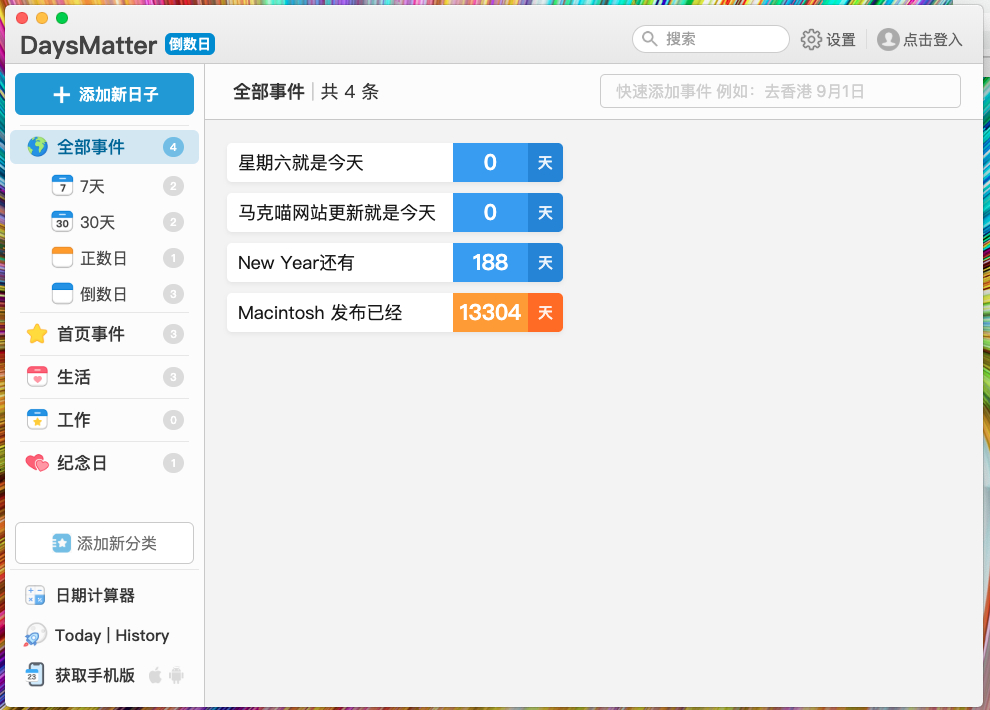Viewport: 990px width, 710px height.
Task: Click the globe icon beside 全部事件
Action: point(37,146)
